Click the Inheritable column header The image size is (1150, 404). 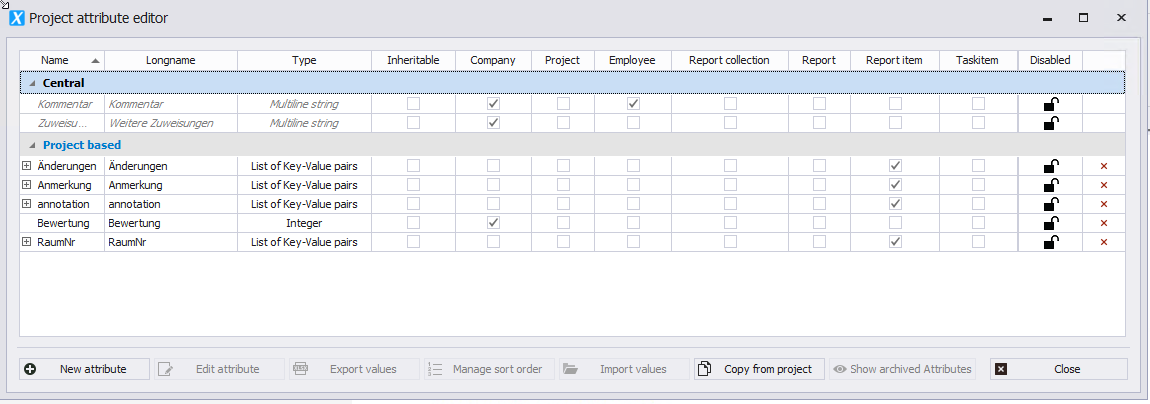(x=414, y=60)
